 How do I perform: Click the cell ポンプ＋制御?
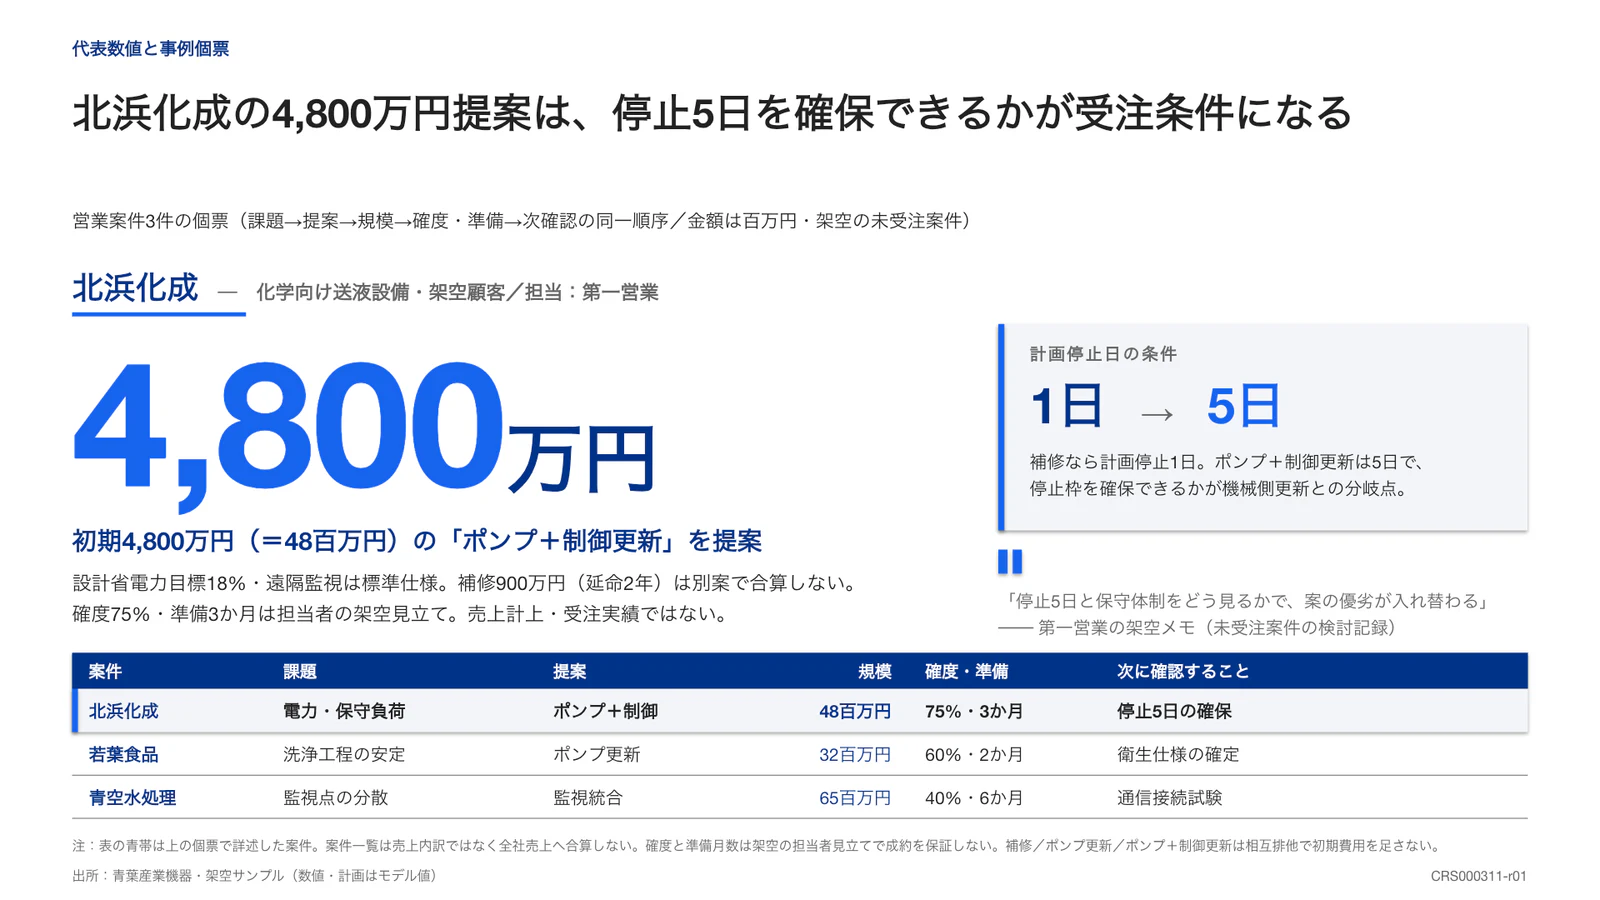pyautogui.click(x=605, y=711)
